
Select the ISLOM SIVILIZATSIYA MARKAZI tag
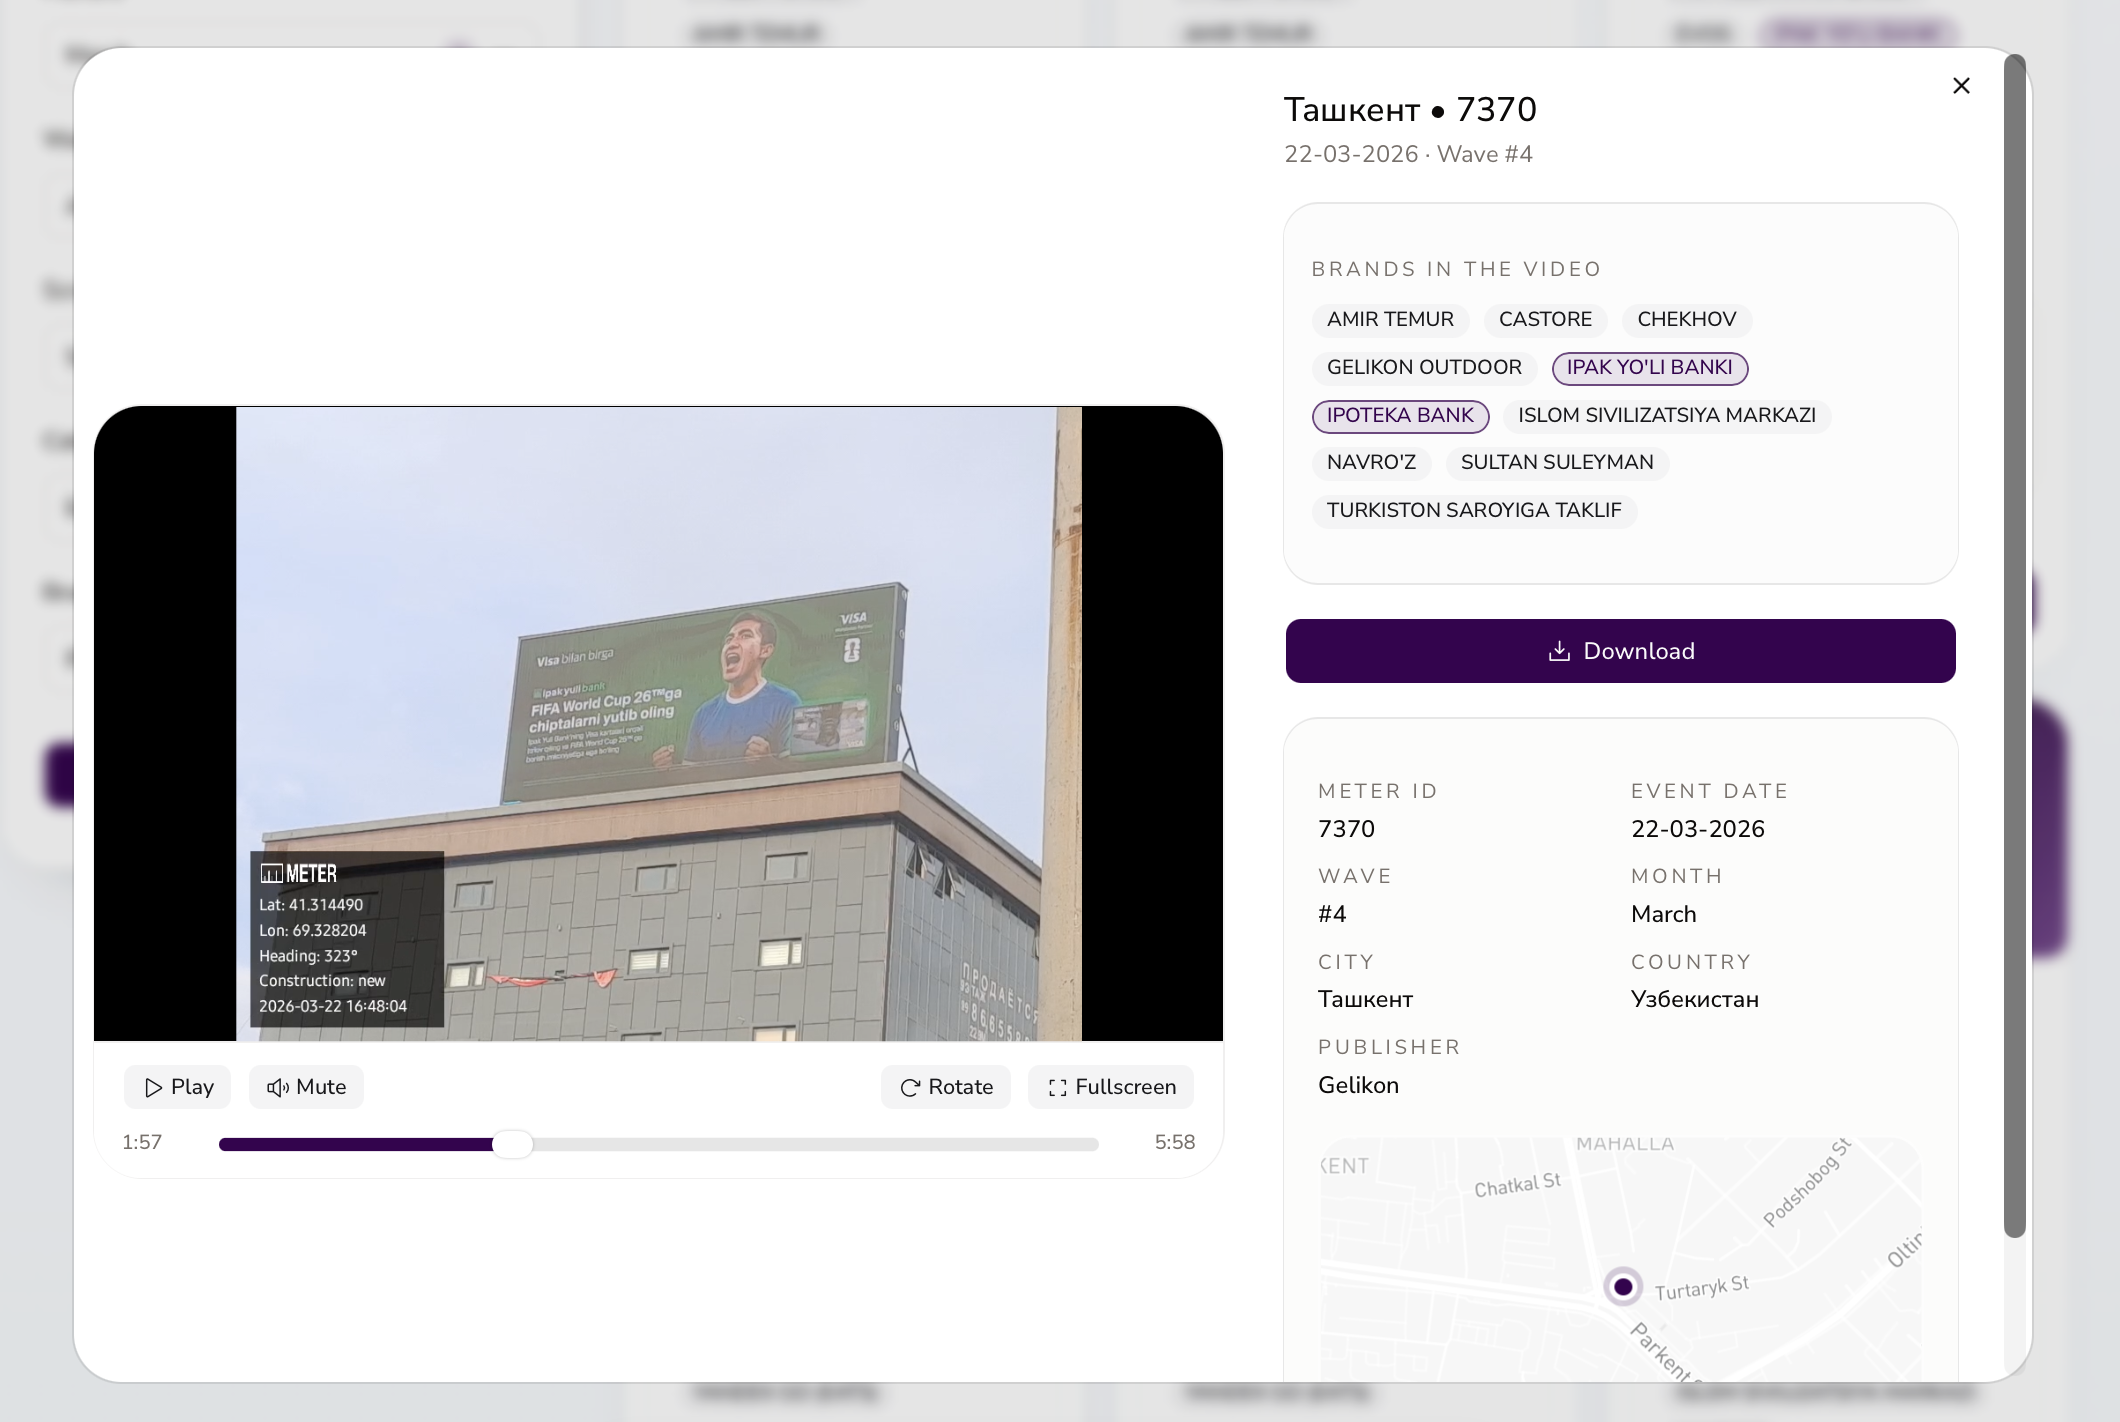[1667, 415]
